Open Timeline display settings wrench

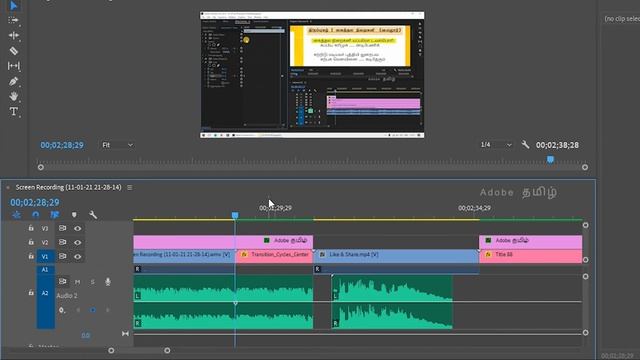(93, 215)
